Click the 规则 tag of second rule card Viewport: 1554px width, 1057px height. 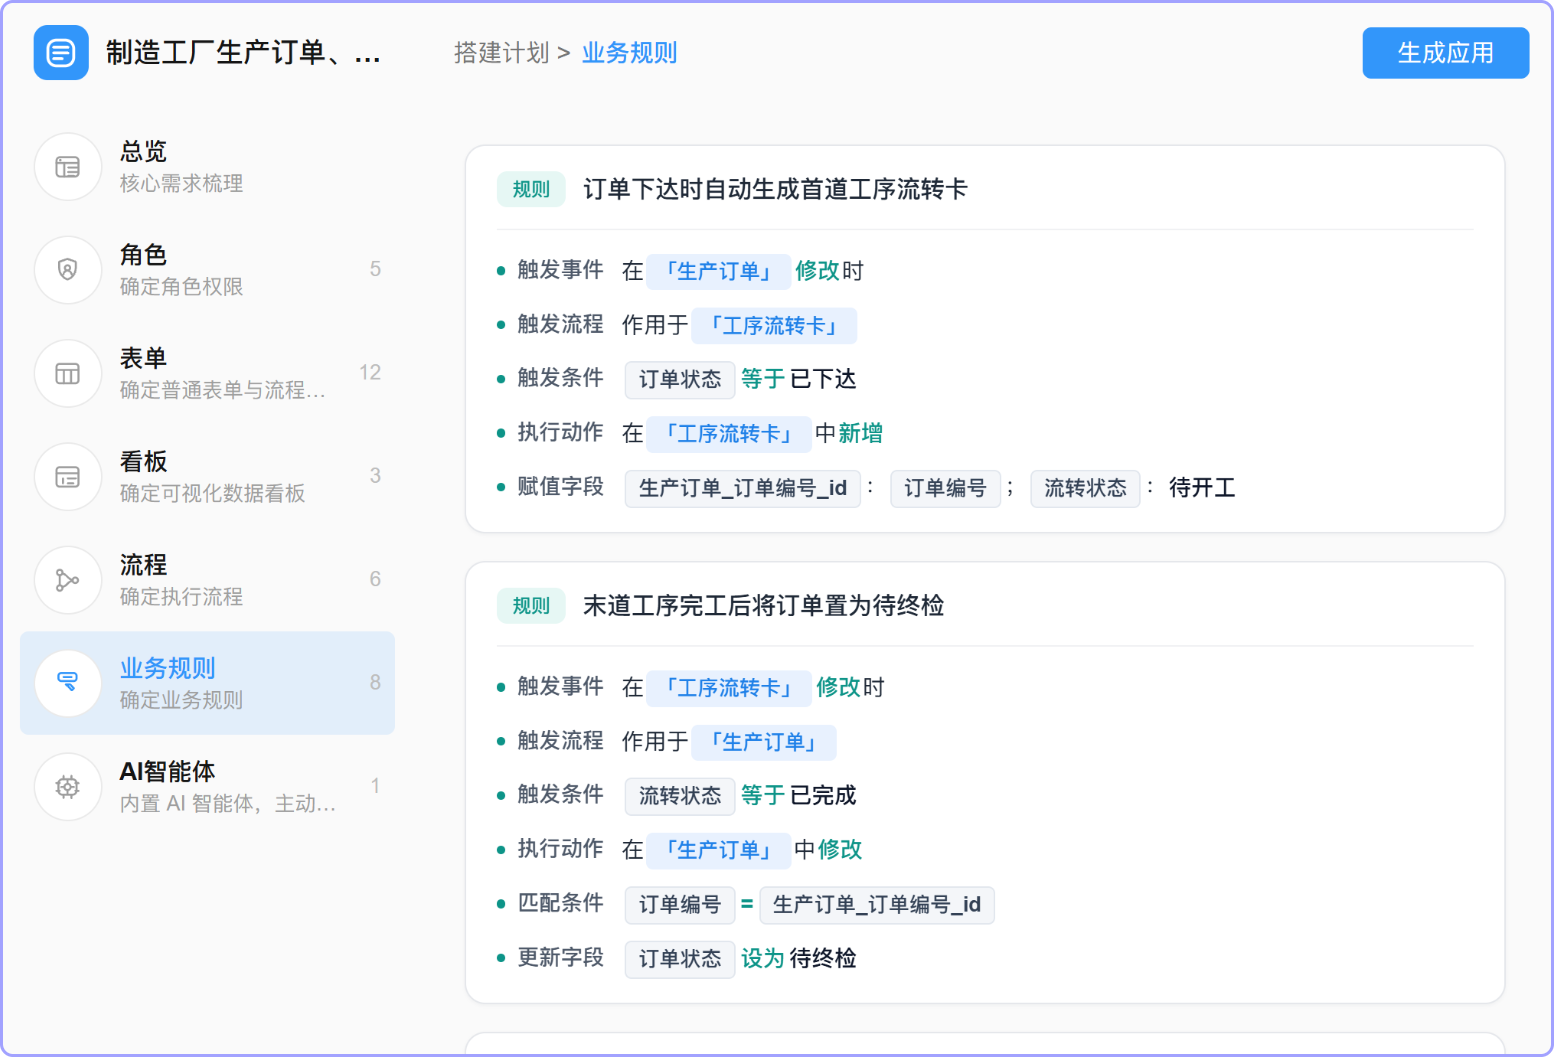click(x=531, y=606)
